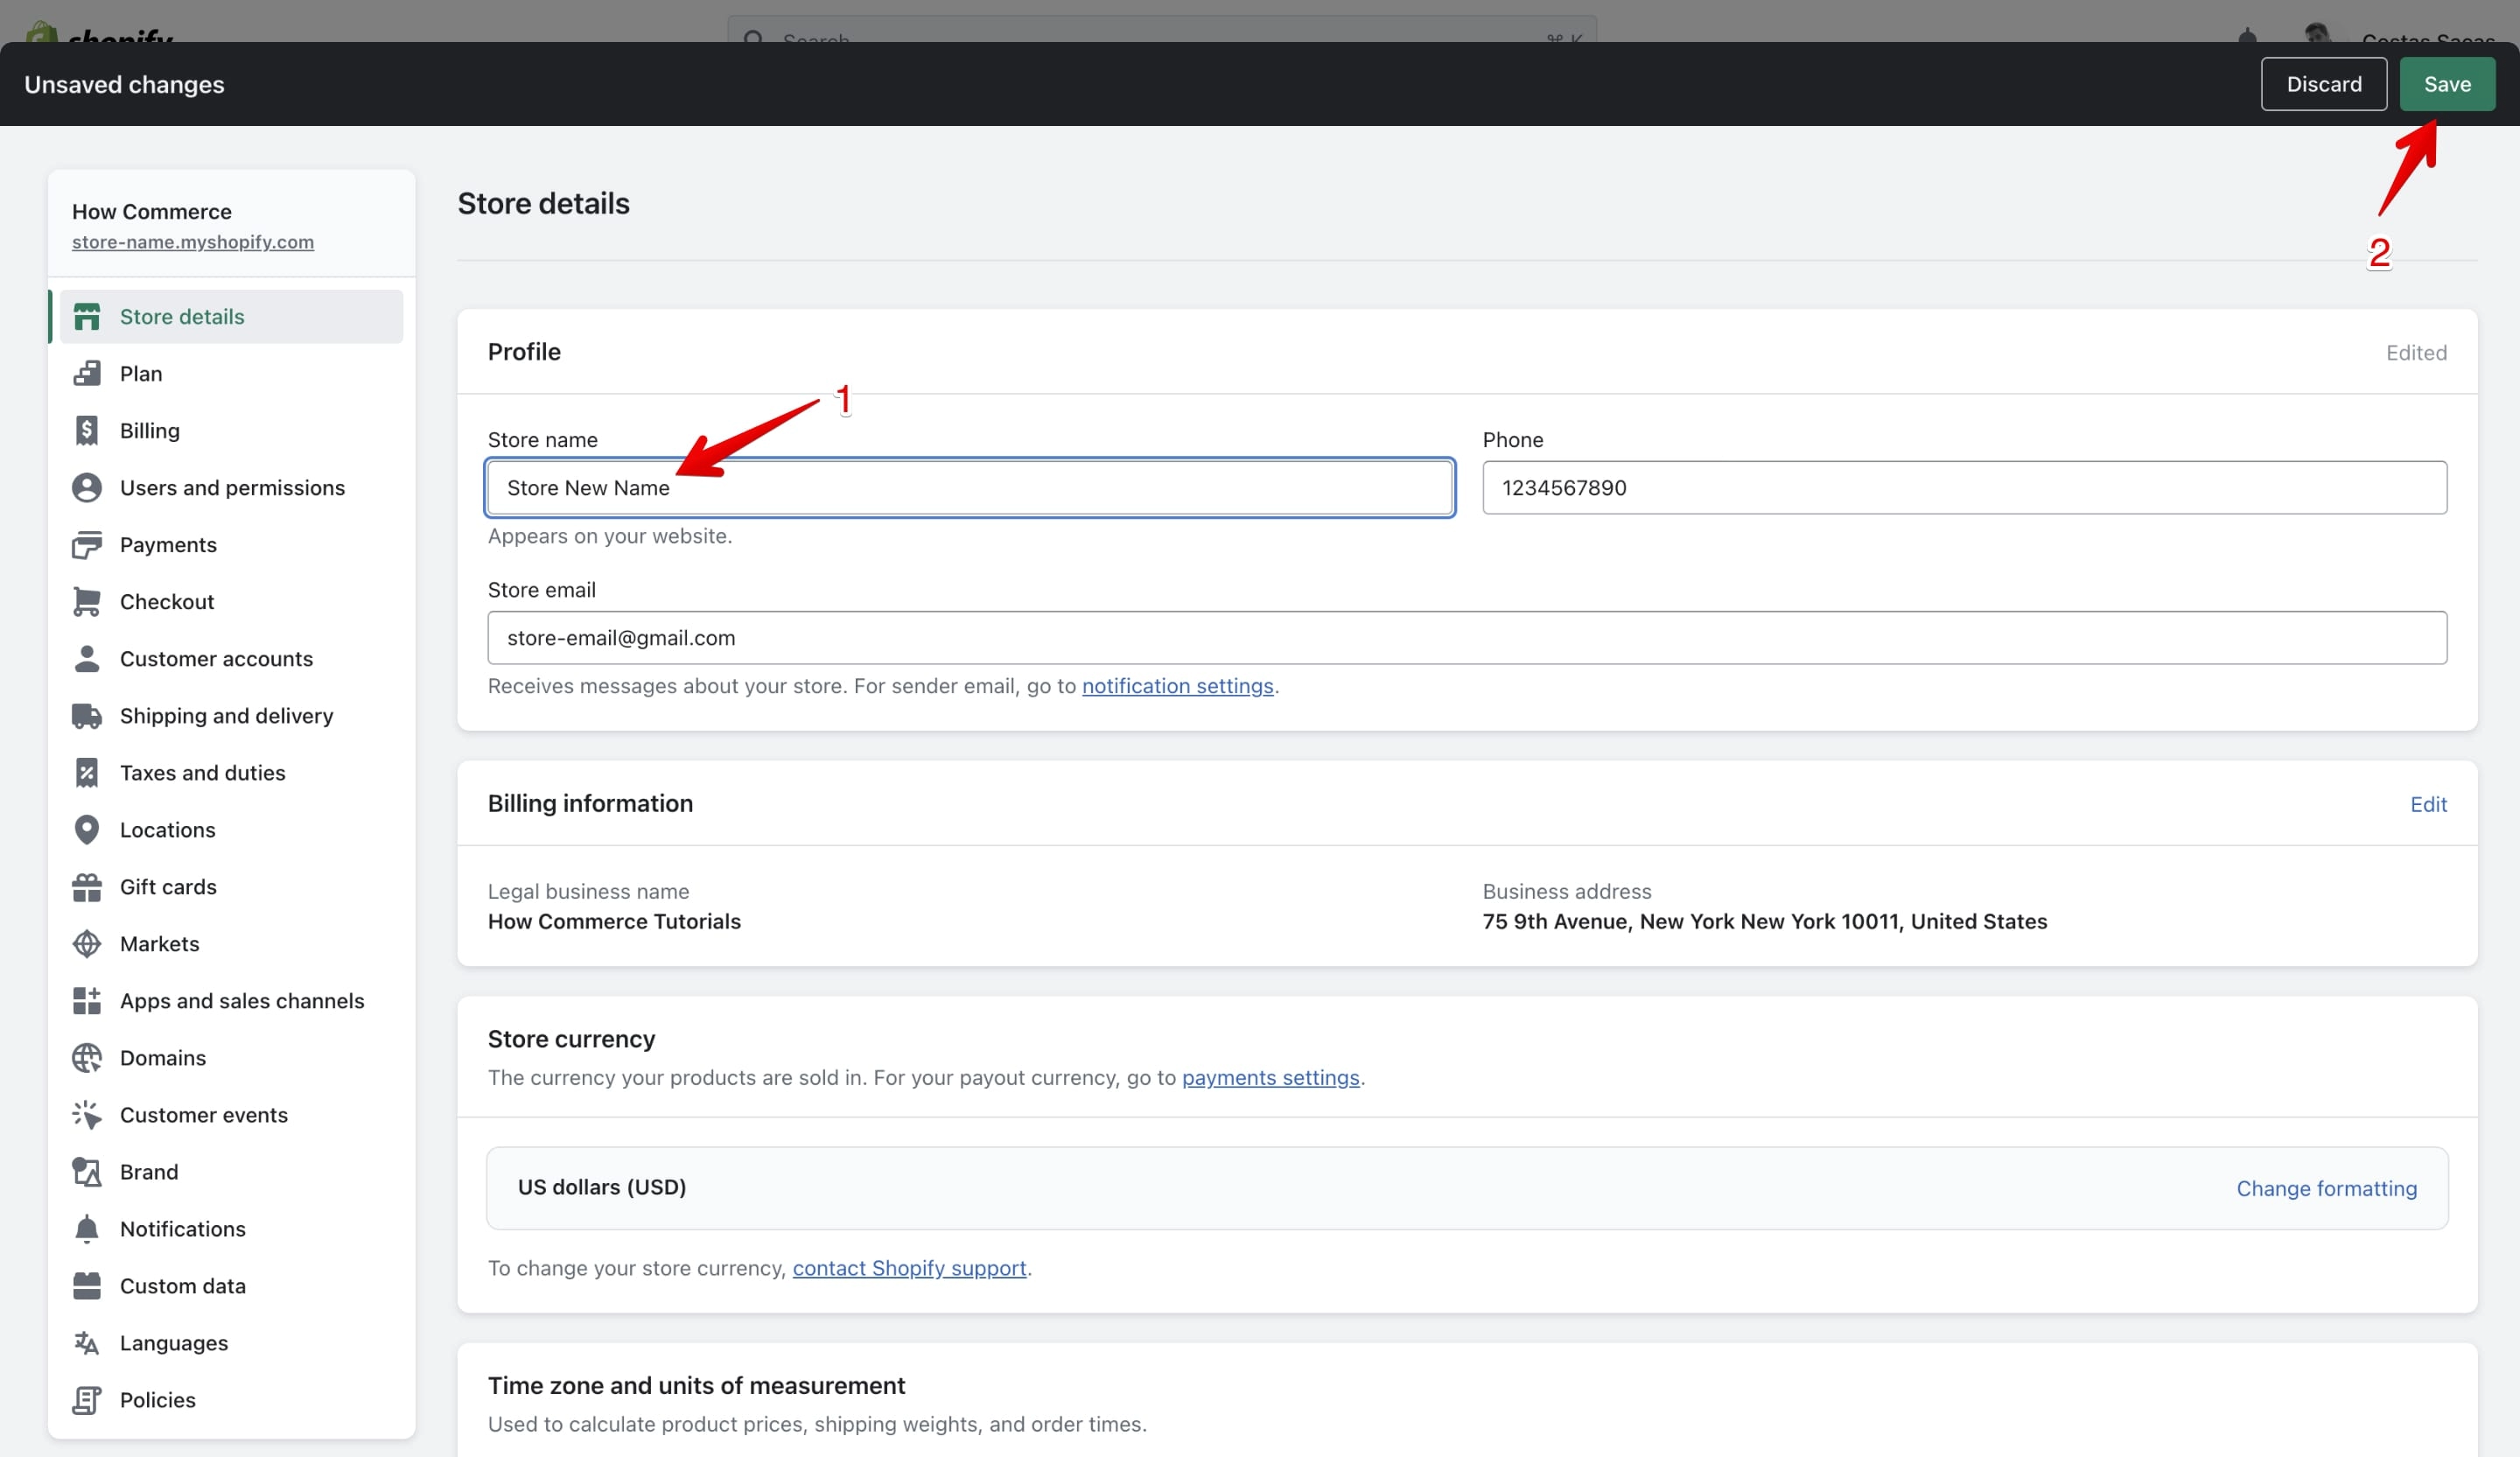This screenshot has height=1457, width=2520.
Task: Click Change formatting for US dollars
Action: 2326,1188
